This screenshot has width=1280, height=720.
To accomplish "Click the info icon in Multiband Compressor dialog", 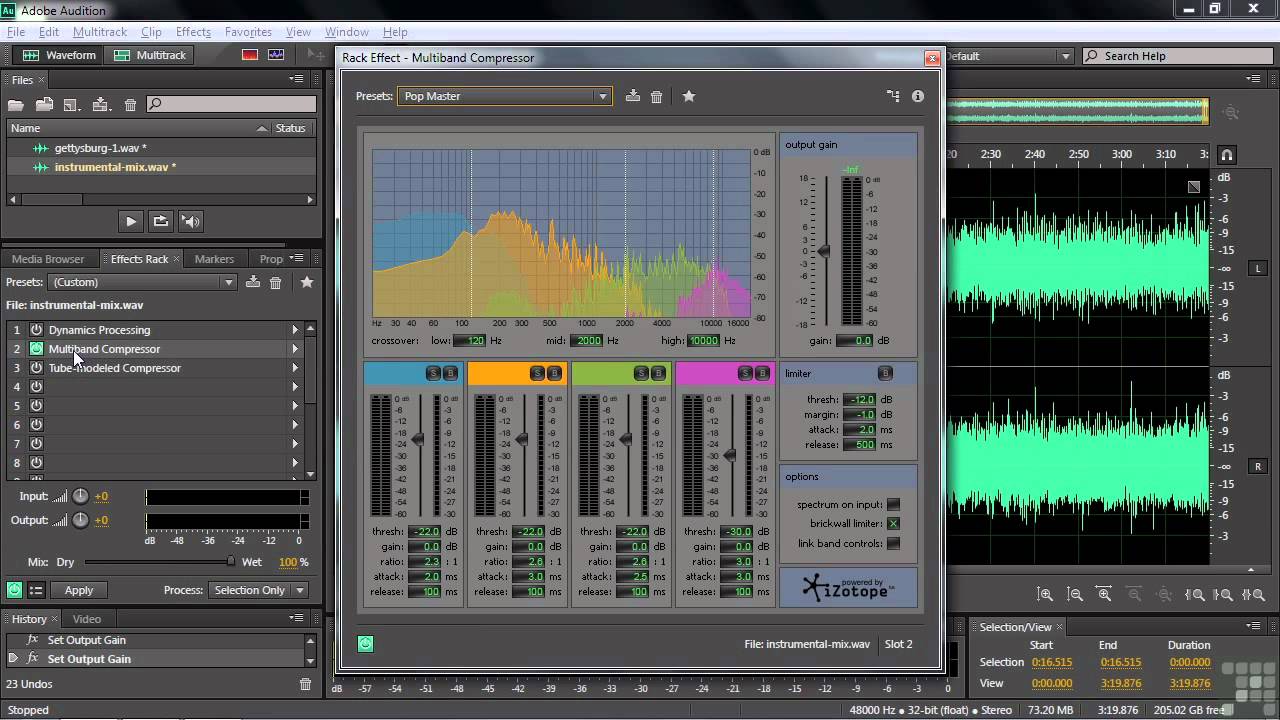I will click(918, 96).
